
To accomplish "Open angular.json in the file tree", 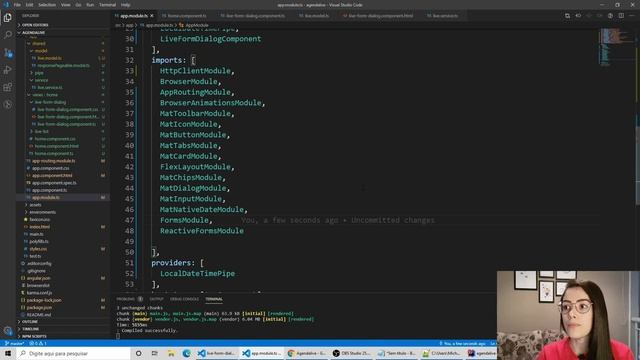I will pyautogui.click(x=38, y=278).
